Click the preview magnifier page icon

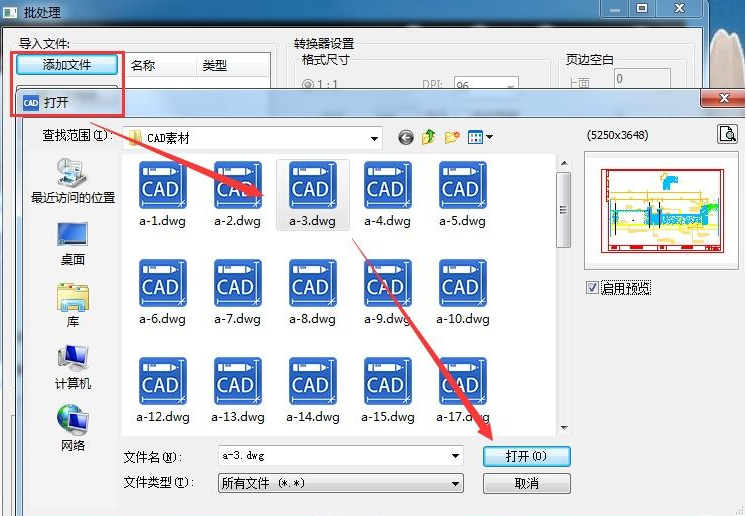point(727,134)
